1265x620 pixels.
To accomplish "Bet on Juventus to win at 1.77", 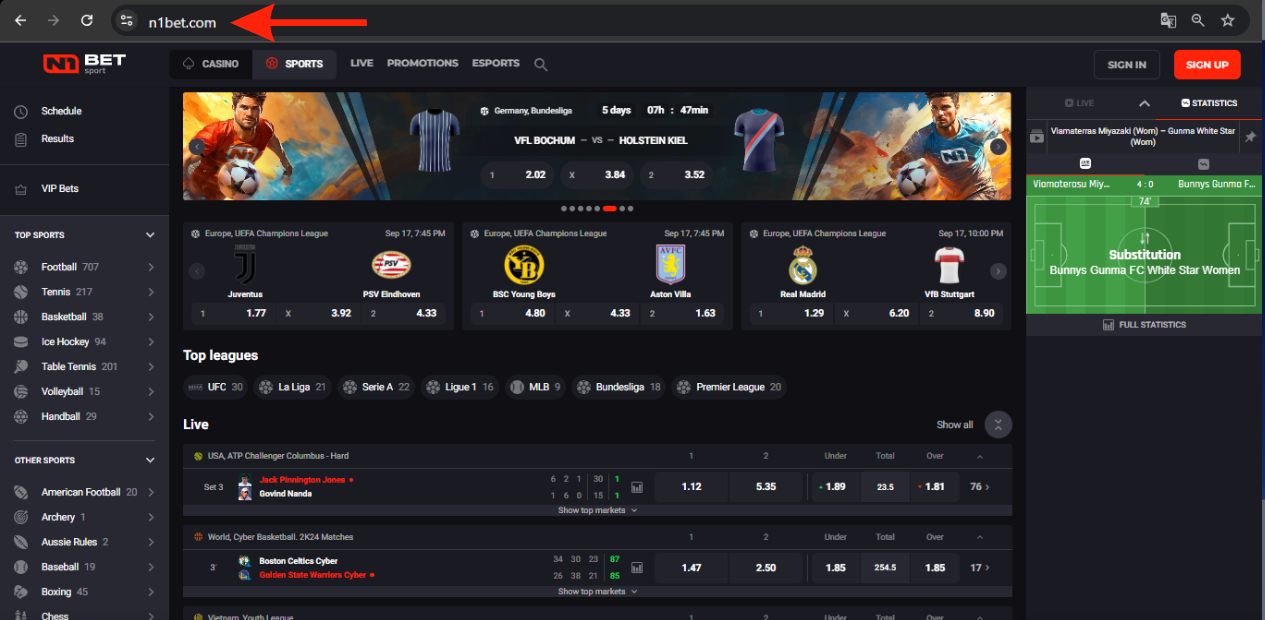I will point(234,313).
